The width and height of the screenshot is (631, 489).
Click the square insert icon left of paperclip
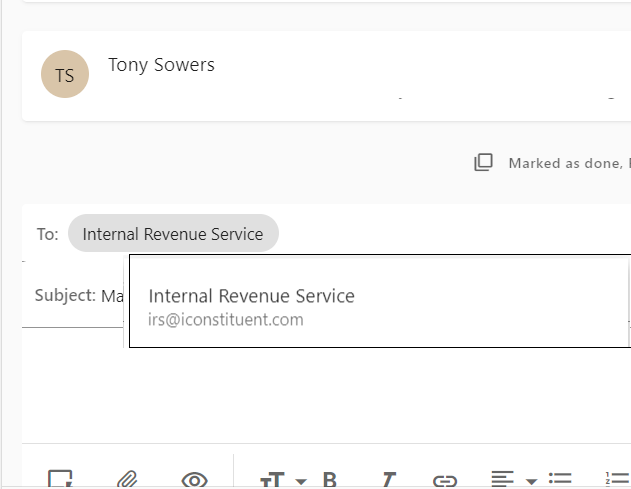coord(60,479)
